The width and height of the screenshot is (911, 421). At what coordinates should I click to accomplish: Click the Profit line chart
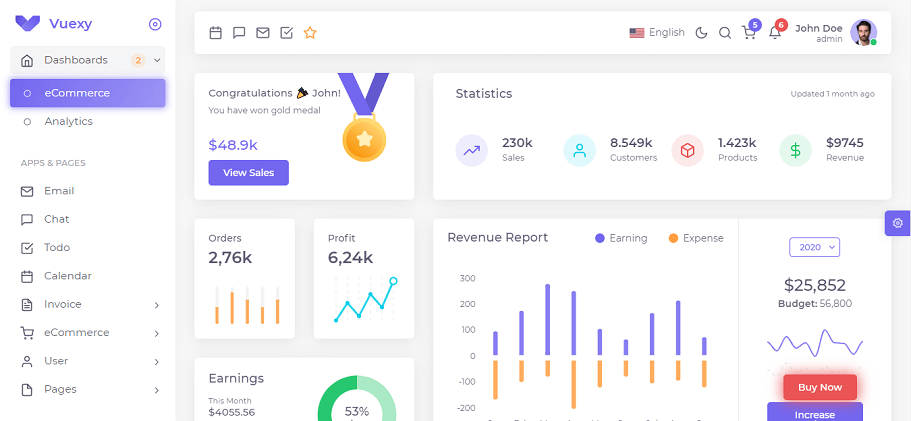coord(364,300)
